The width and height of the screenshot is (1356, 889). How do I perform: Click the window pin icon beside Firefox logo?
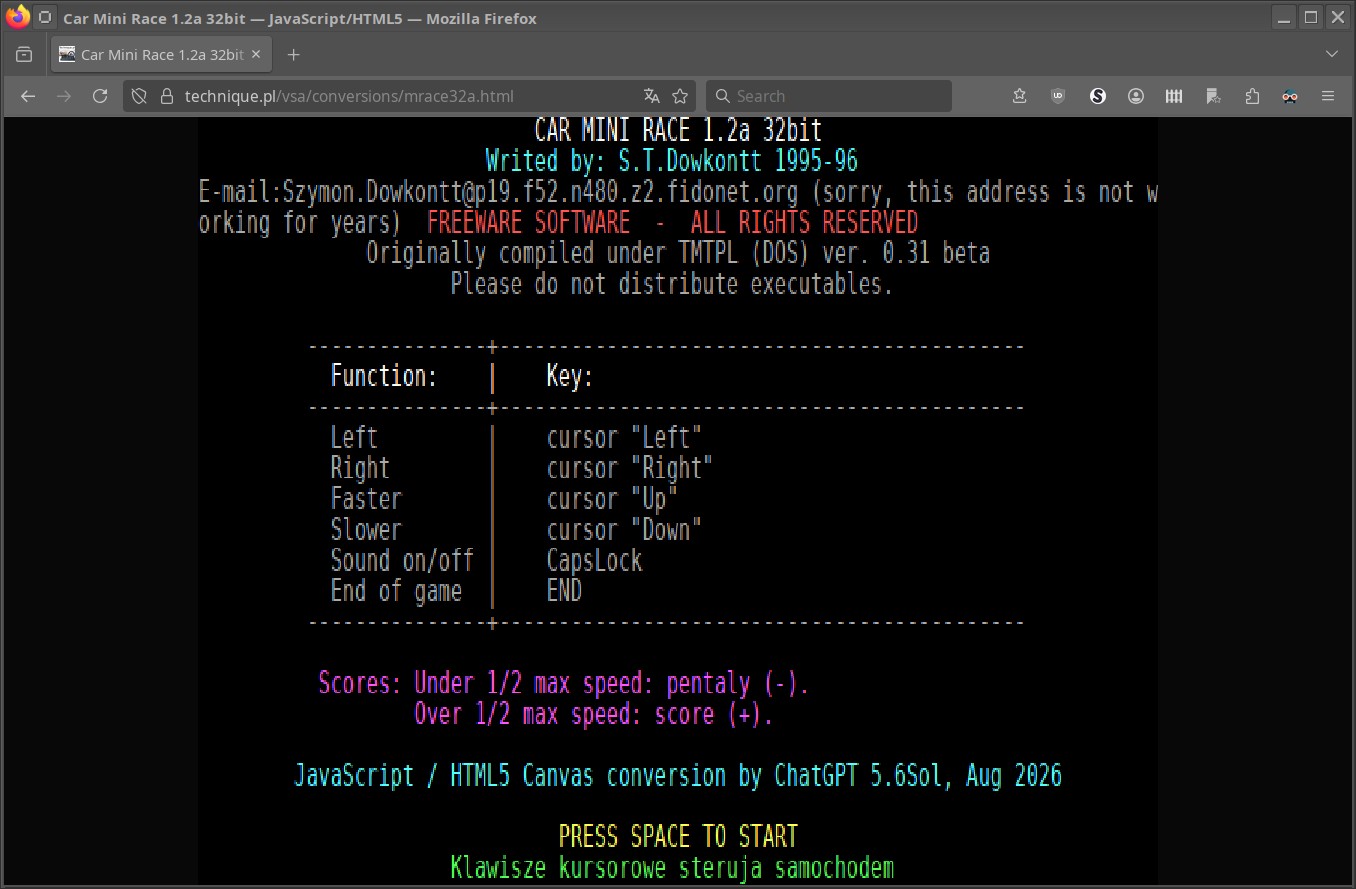(45, 18)
